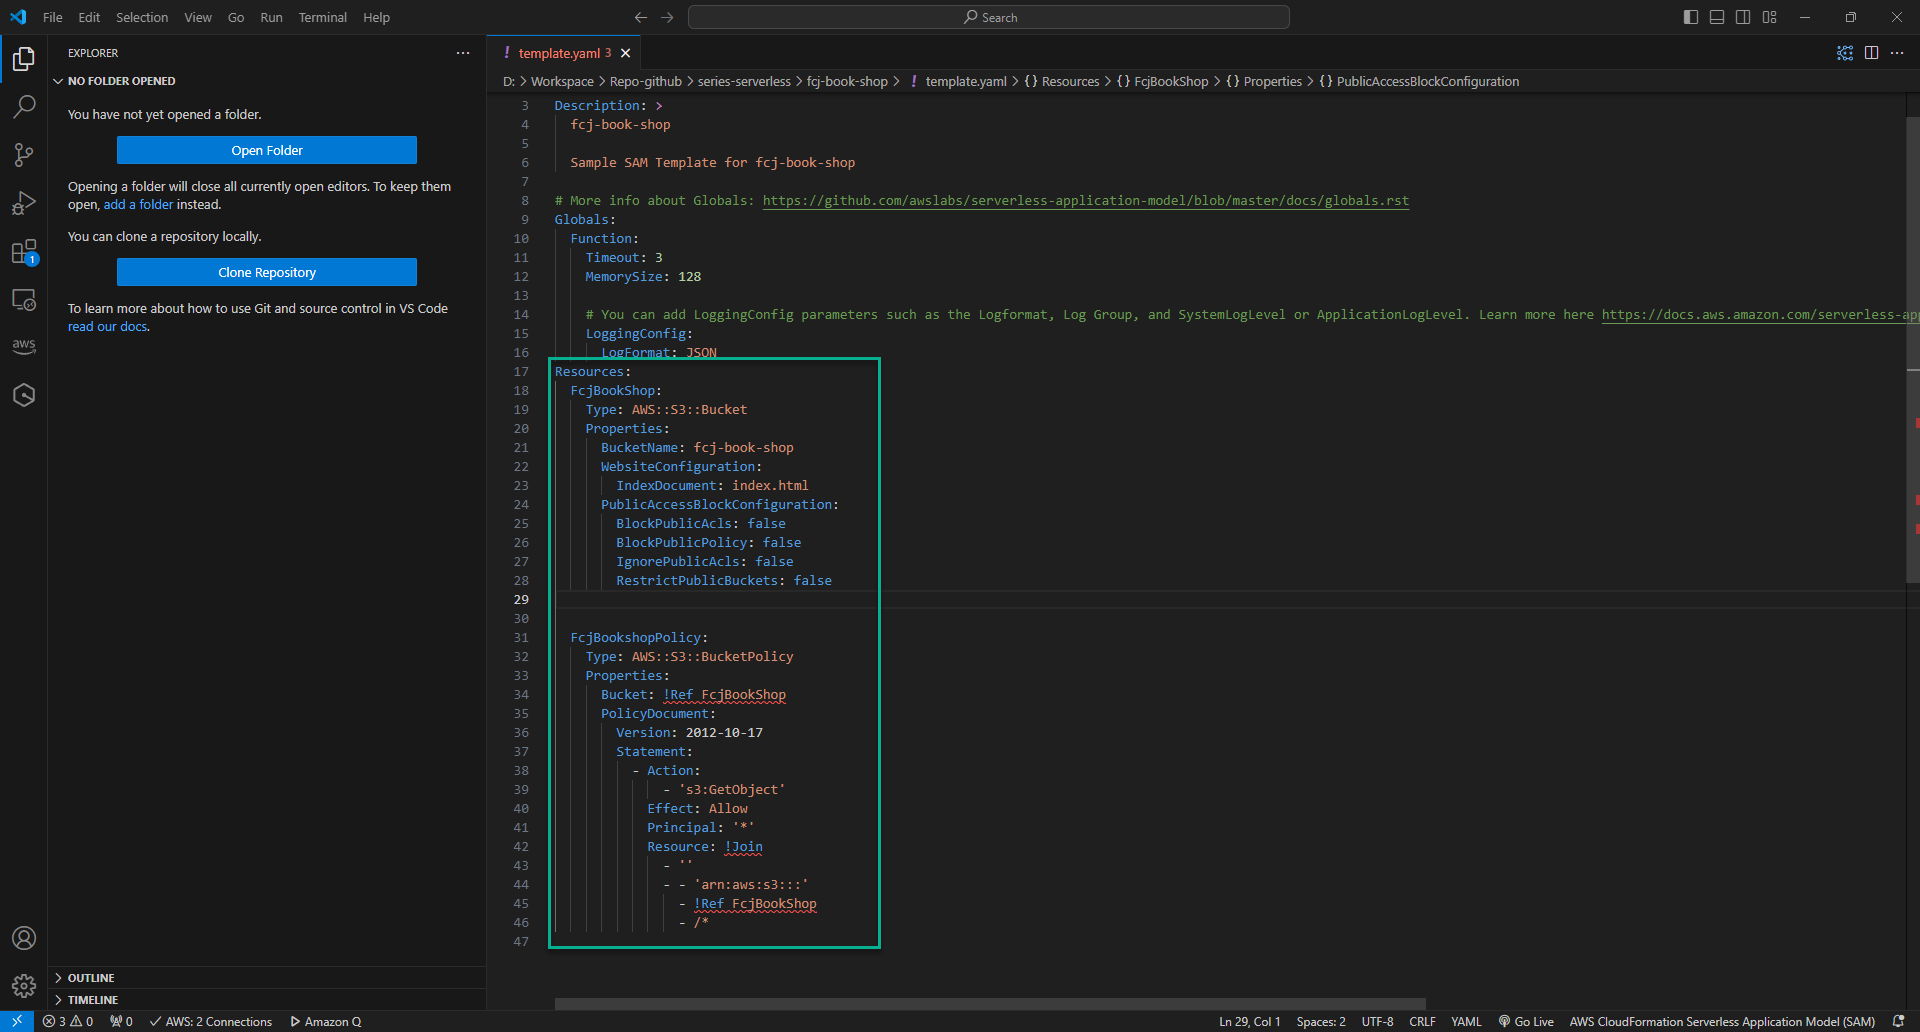1920x1032 pixels.
Task: Click the Amazon Q sparkle icon in editor toolbar
Action: point(1845,53)
